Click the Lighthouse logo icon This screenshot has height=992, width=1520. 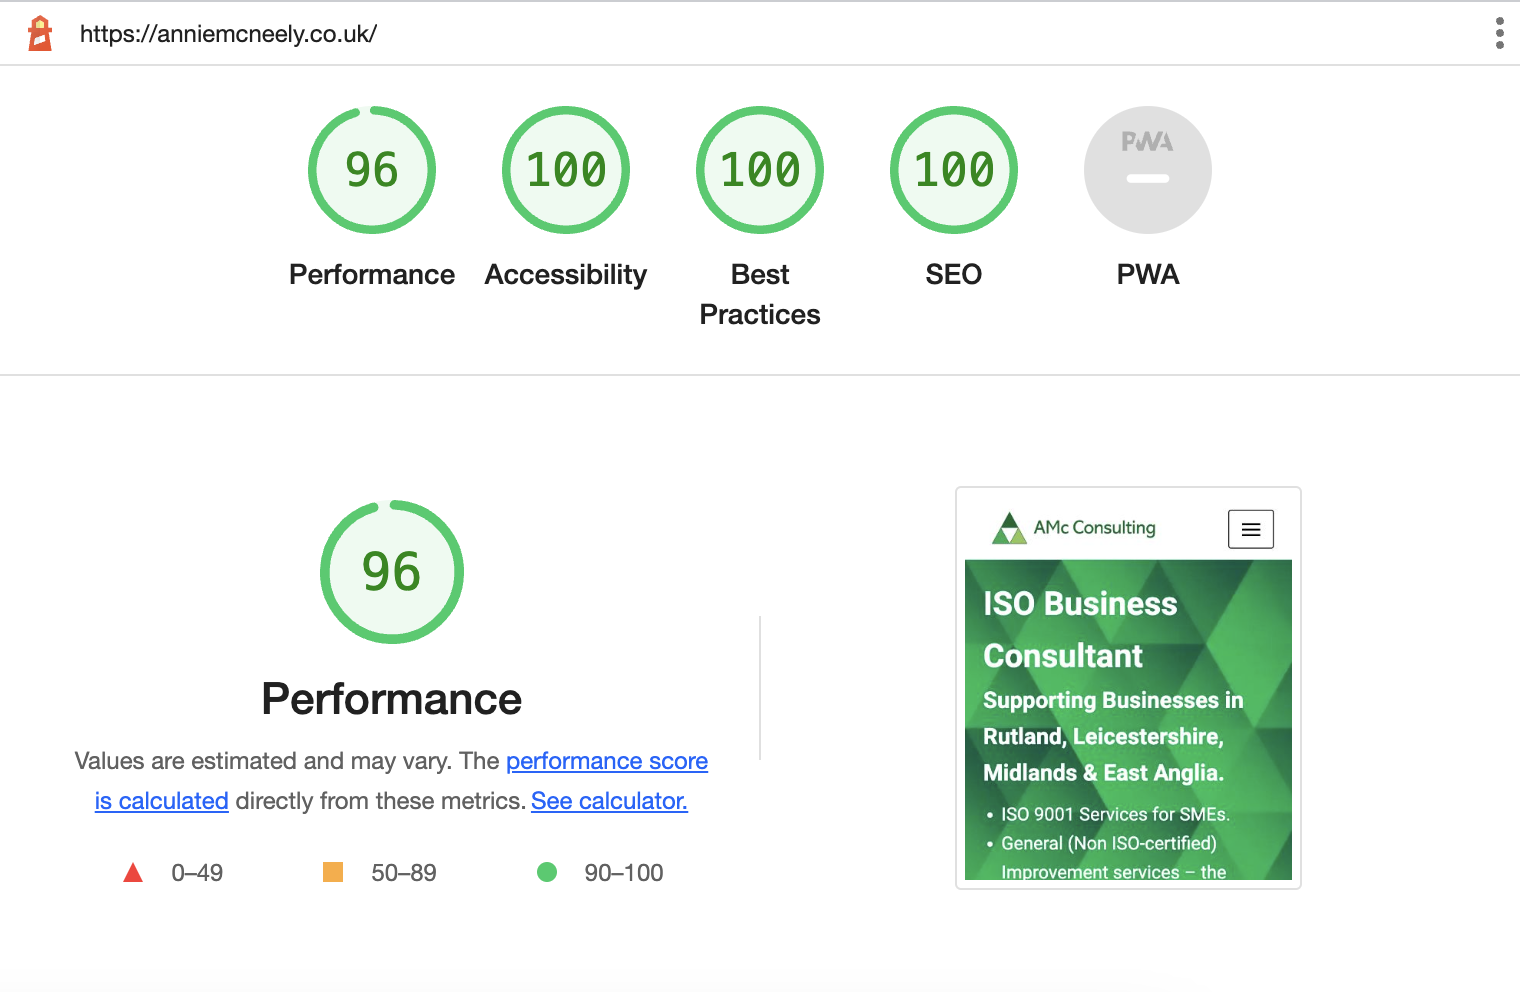coord(40,33)
